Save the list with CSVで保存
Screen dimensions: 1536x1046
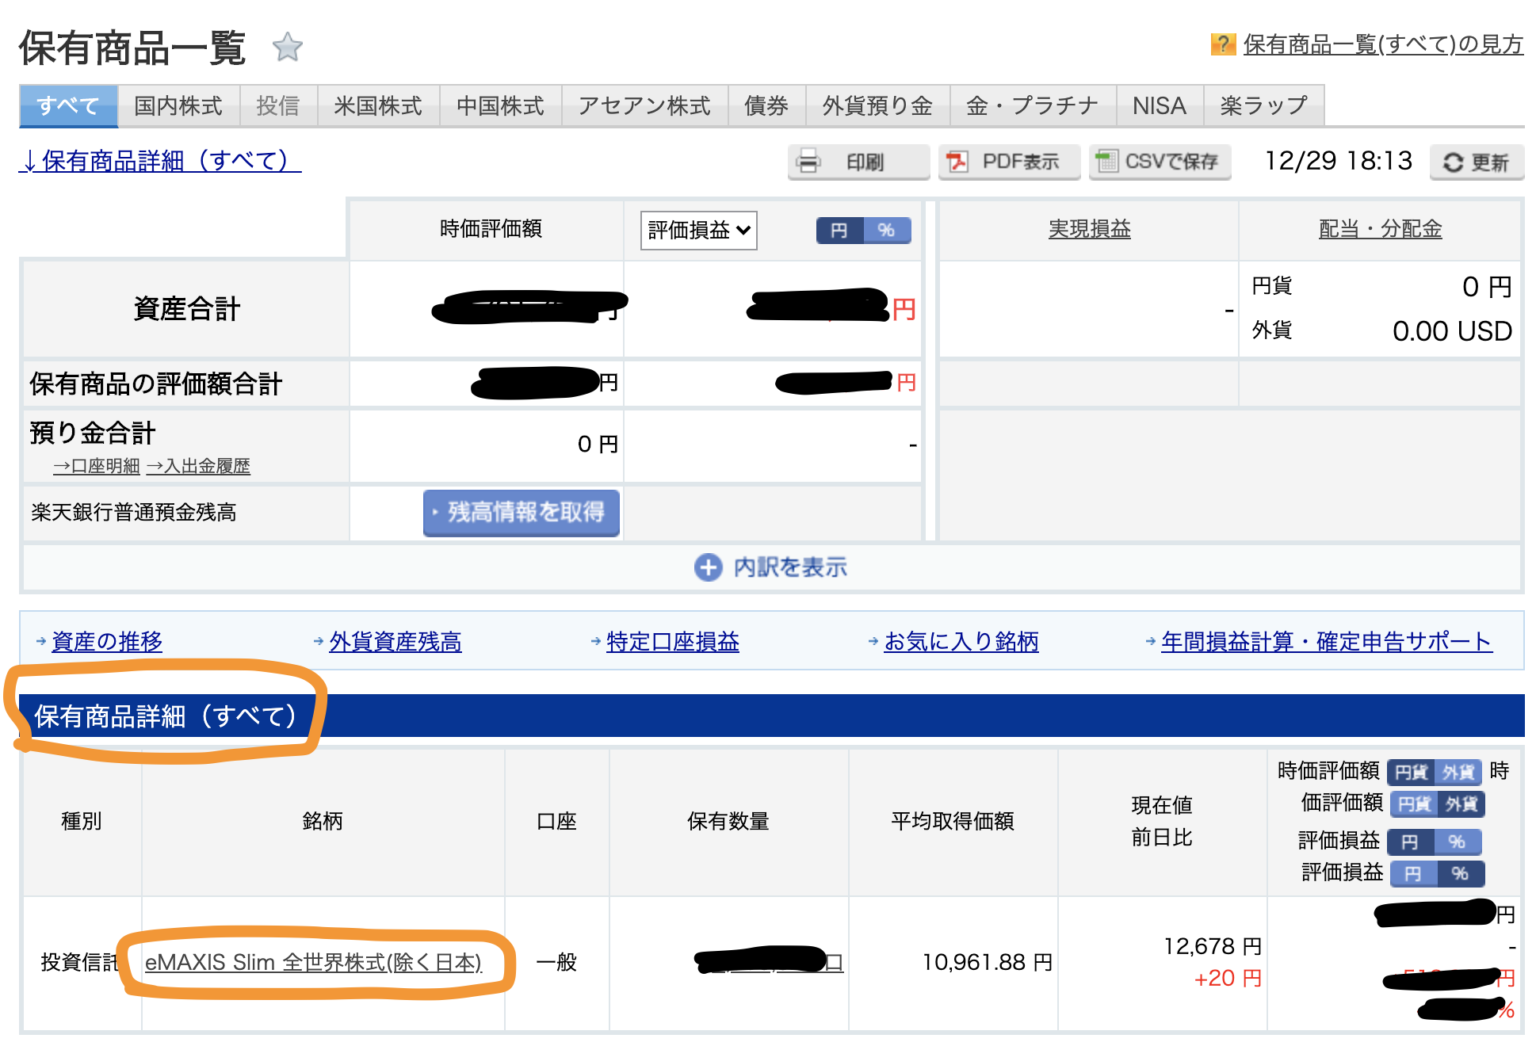[x=1159, y=162]
